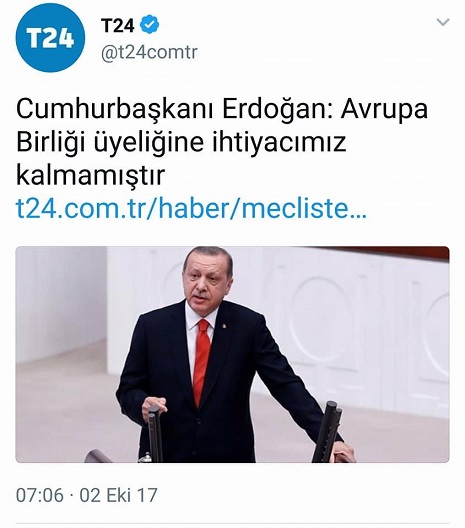Click the word ihtiyacımız in the tweet
The width and height of the screenshot is (465, 528).
(279, 143)
